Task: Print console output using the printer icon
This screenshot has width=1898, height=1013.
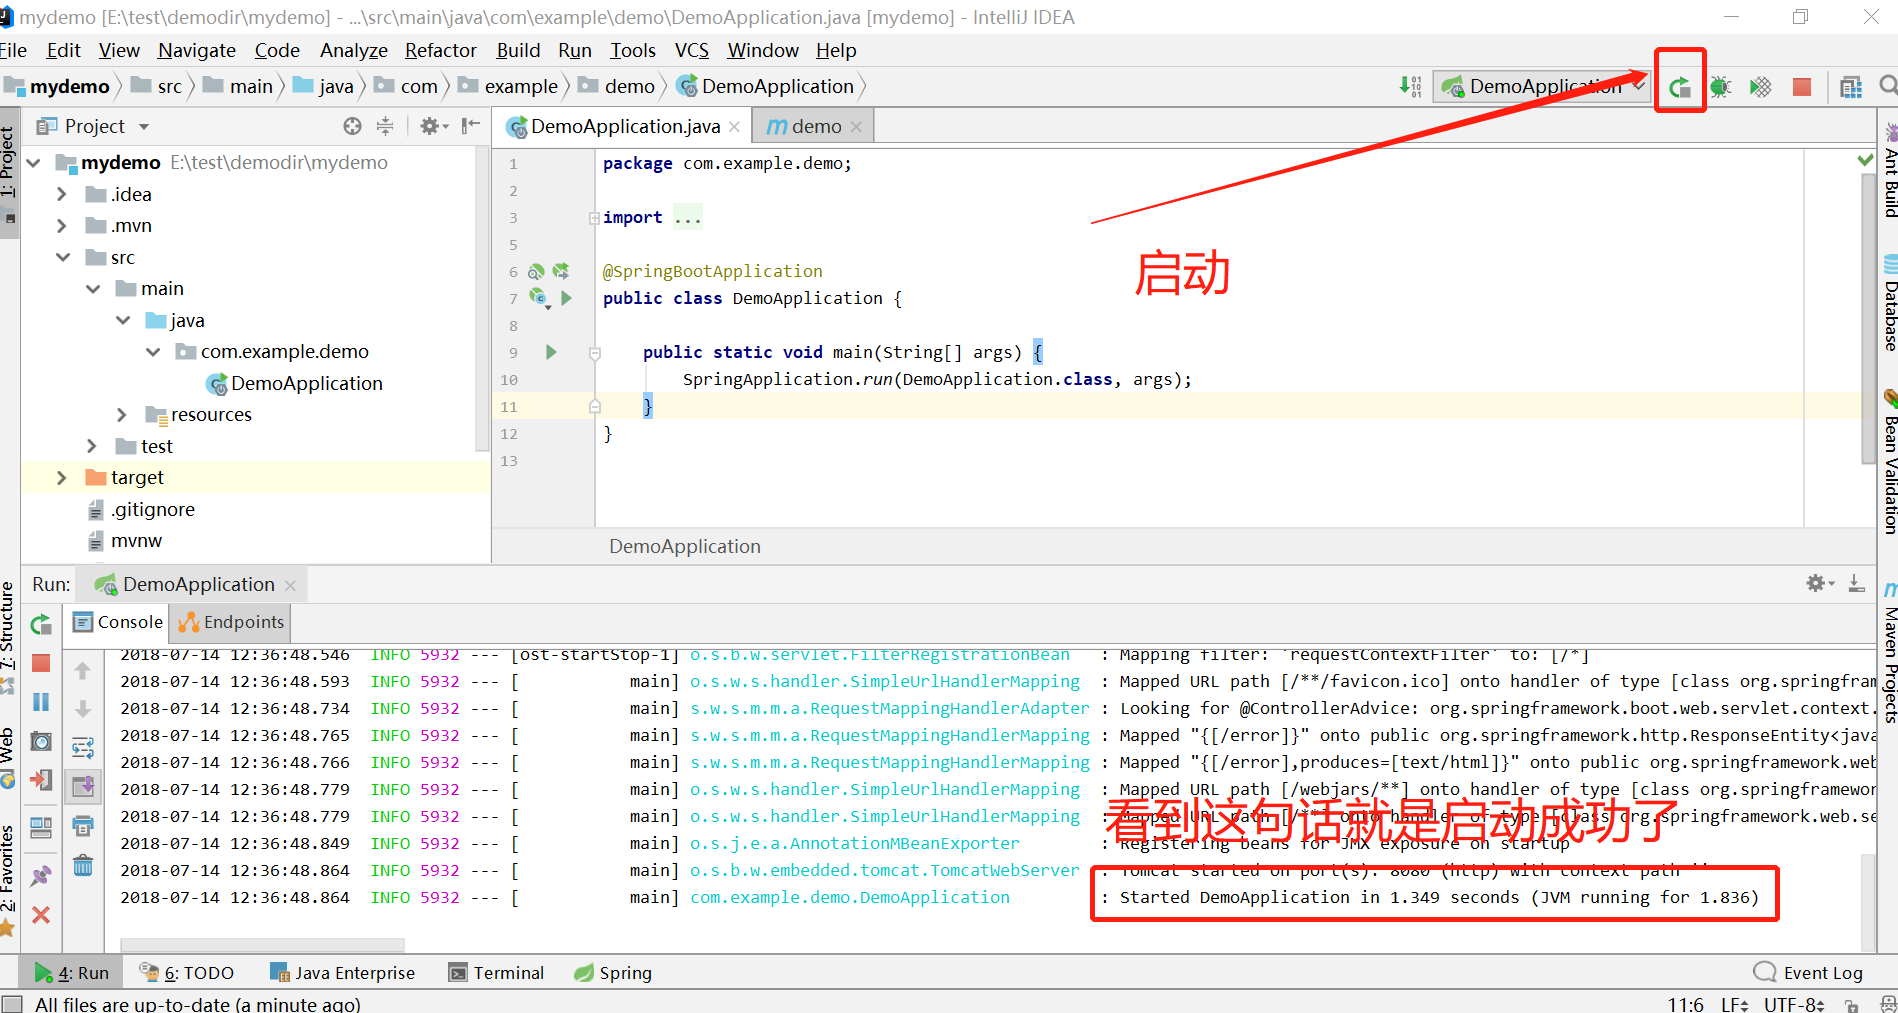Action: [x=83, y=826]
